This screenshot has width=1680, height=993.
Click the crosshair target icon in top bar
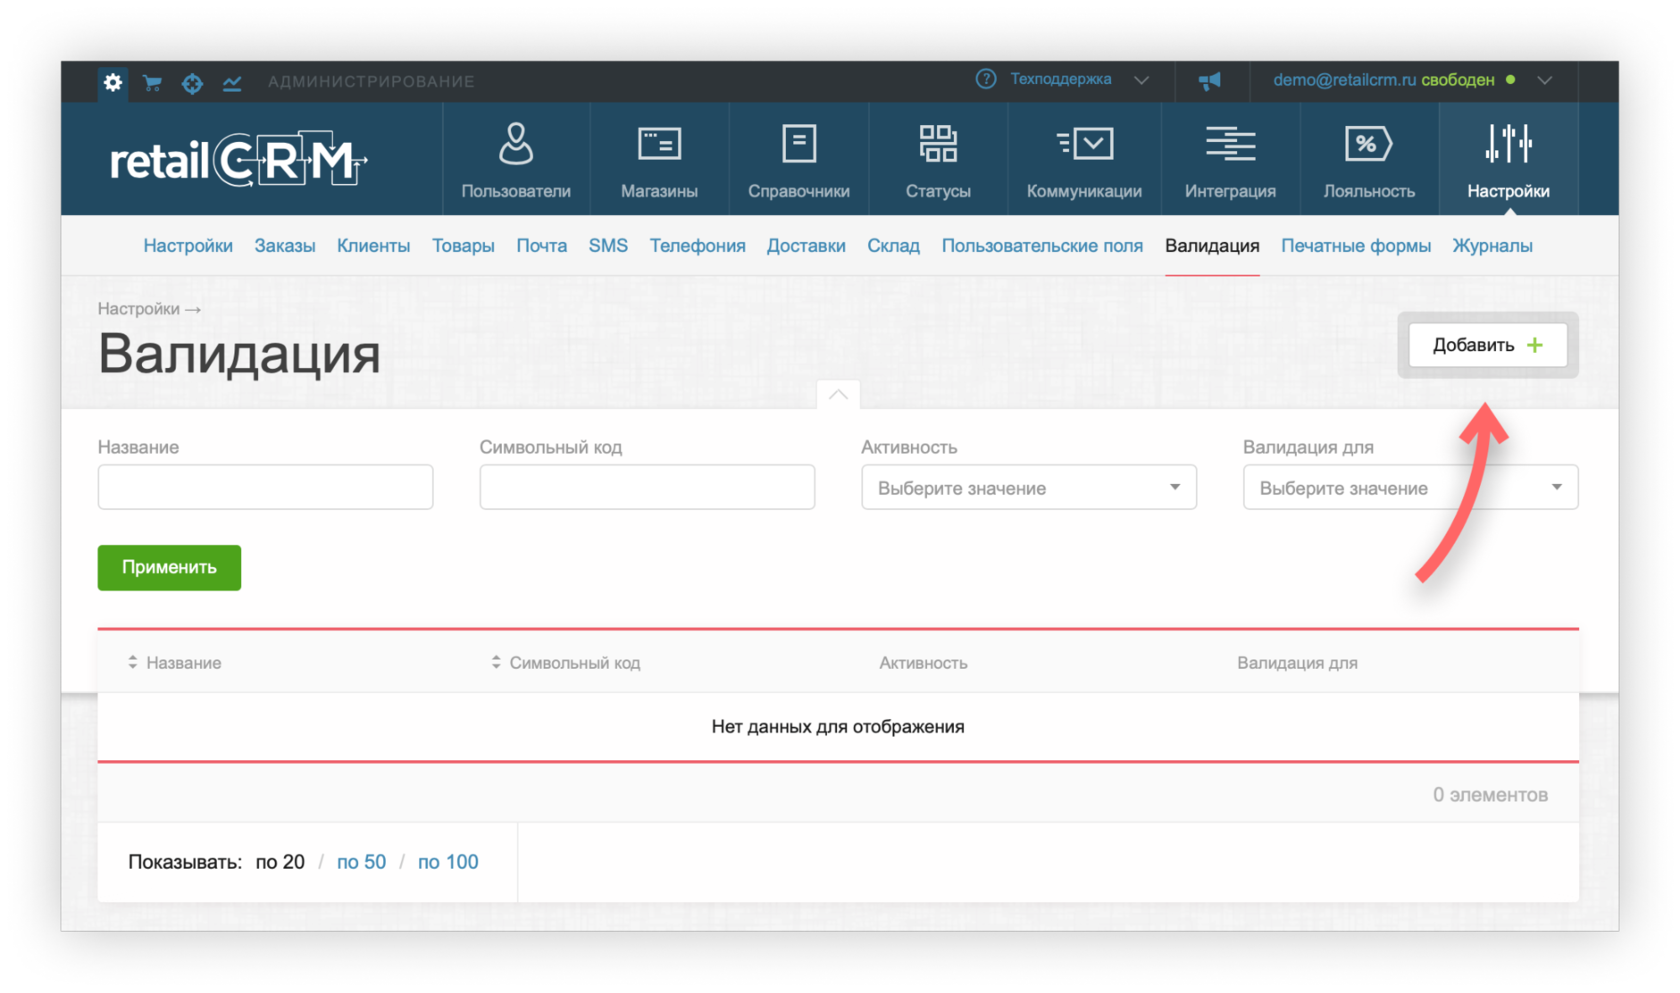[192, 83]
